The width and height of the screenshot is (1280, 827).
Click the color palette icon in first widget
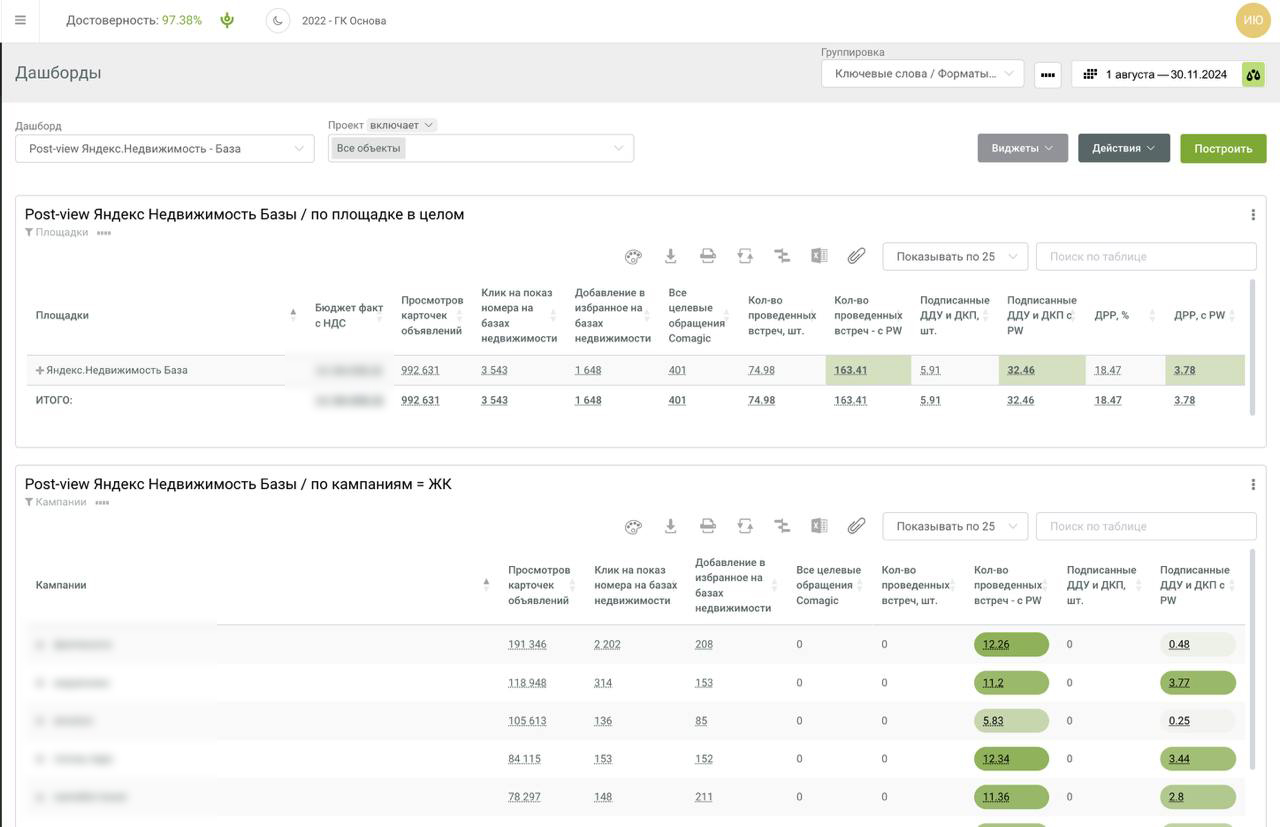(x=633, y=257)
